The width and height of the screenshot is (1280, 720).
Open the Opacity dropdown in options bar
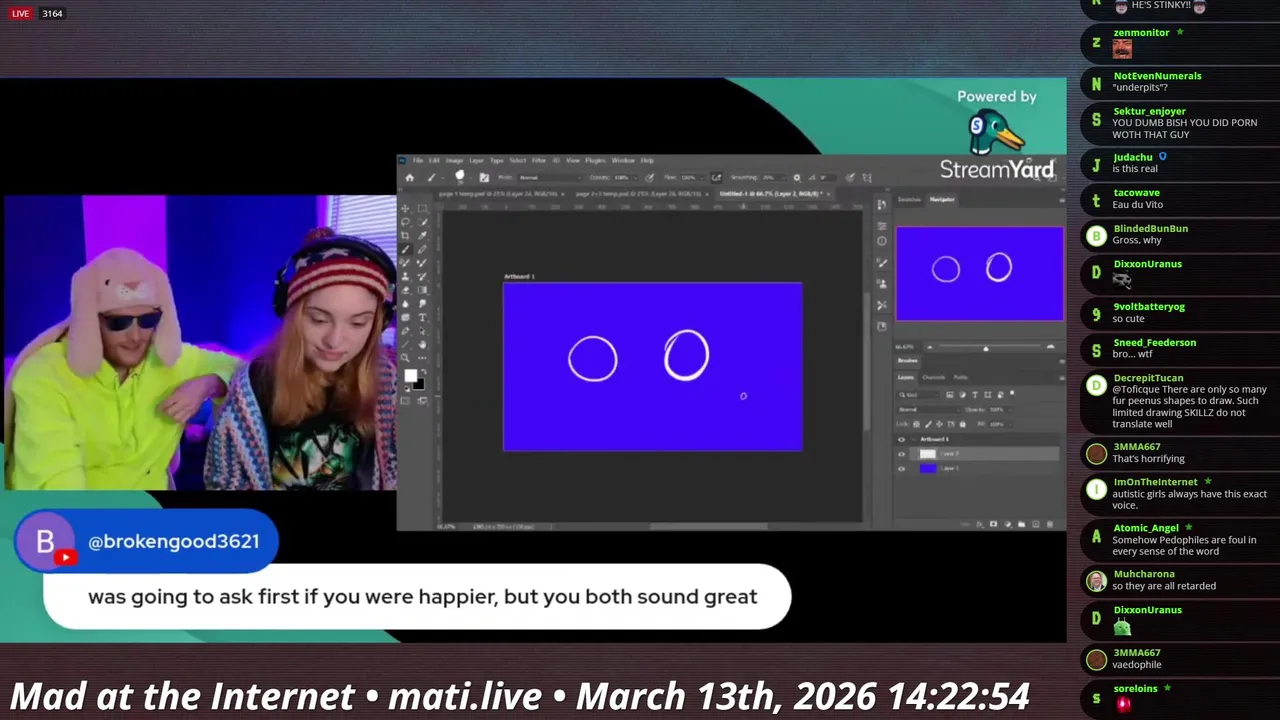click(x=636, y=177)
